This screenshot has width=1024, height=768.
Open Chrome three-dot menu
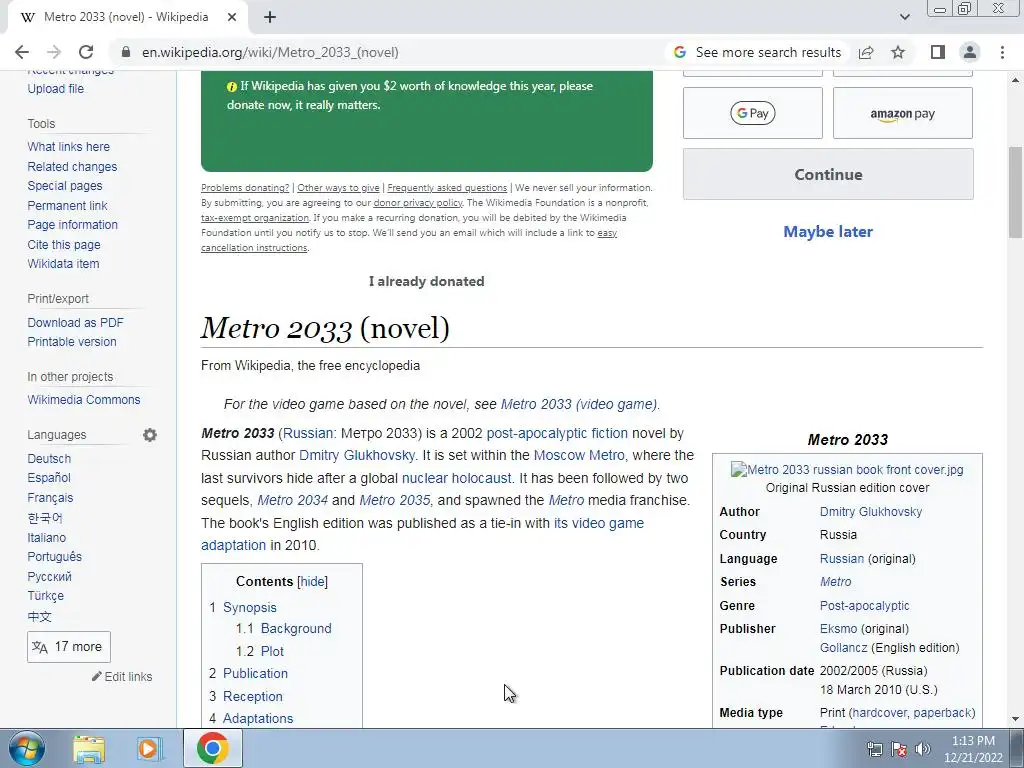click(x=1002, y=52)
